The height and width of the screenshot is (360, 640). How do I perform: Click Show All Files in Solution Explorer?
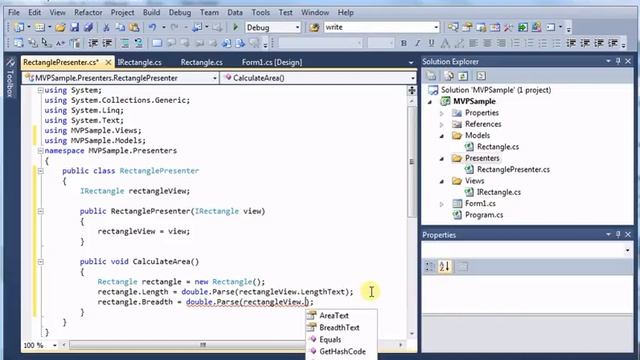[449, 76]
